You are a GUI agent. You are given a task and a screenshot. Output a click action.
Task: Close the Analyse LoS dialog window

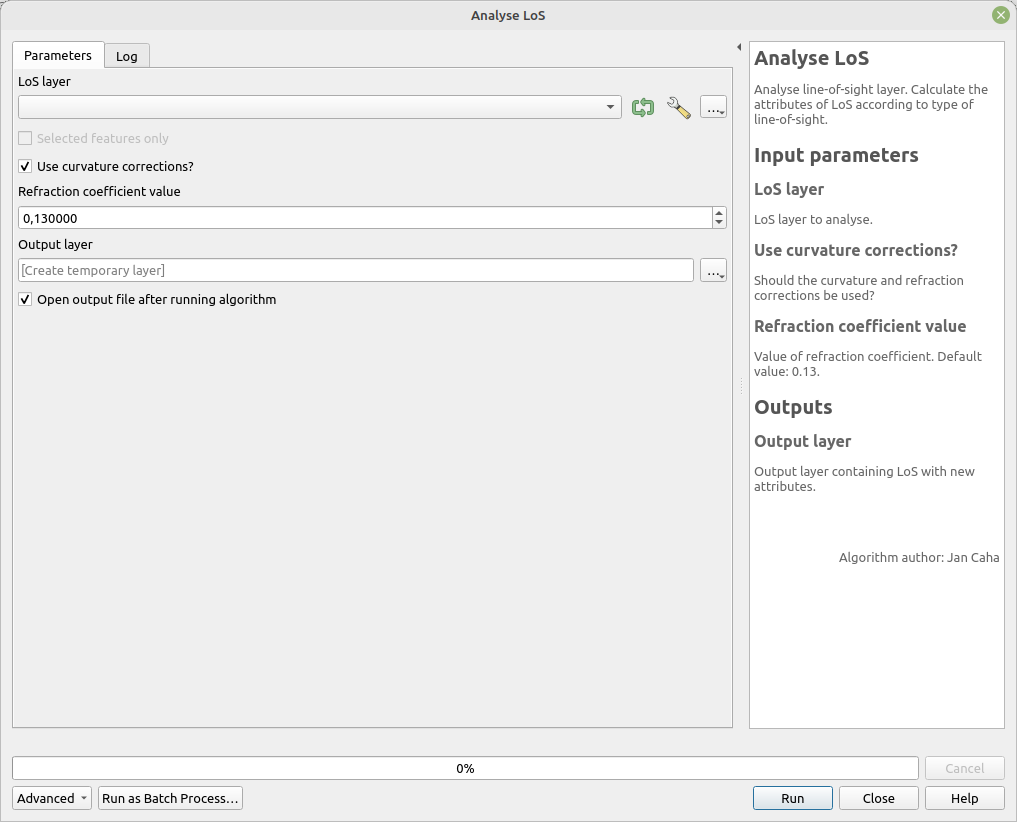(x=1000, y=15)
